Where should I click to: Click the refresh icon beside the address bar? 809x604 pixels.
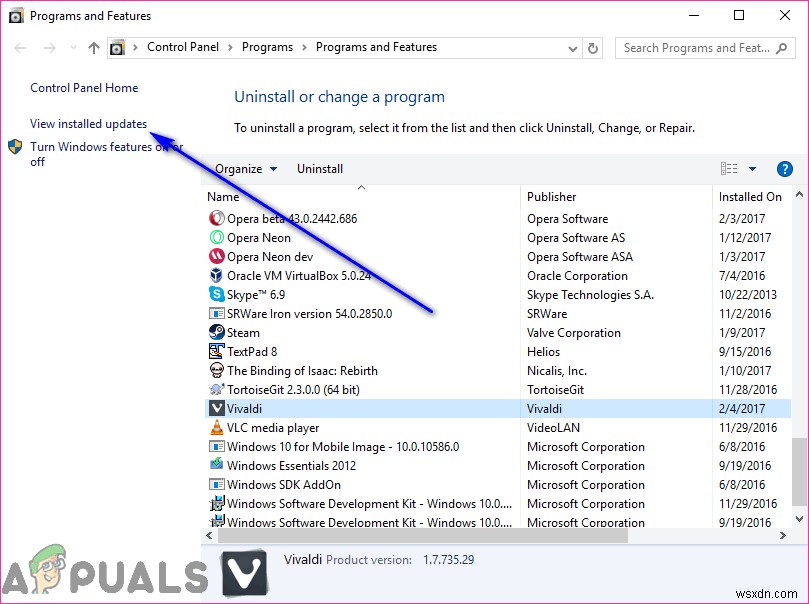click(593, 47)
